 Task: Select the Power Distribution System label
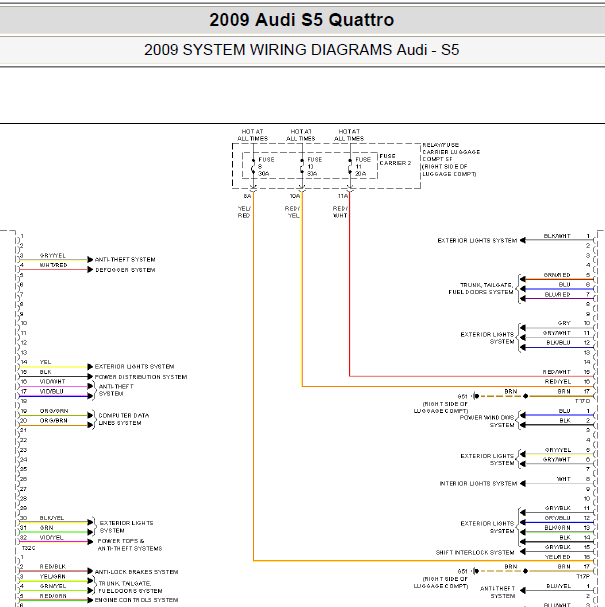141,377
